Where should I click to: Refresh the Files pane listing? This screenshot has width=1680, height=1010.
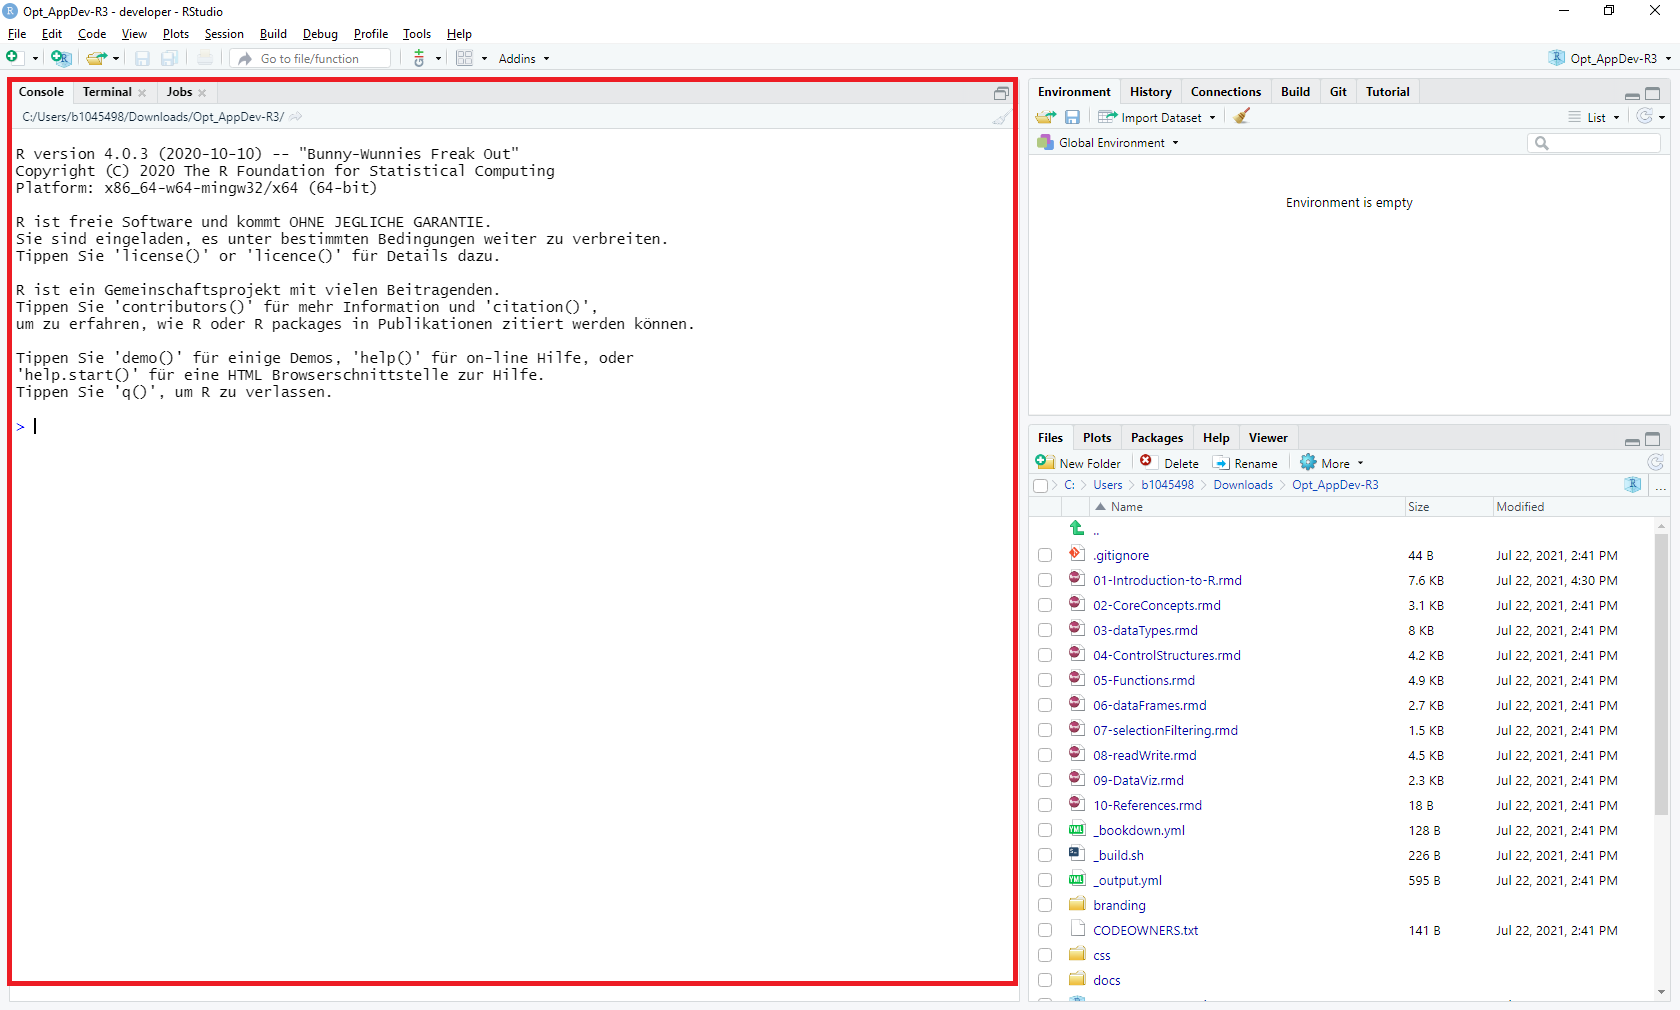[1656, 462]
